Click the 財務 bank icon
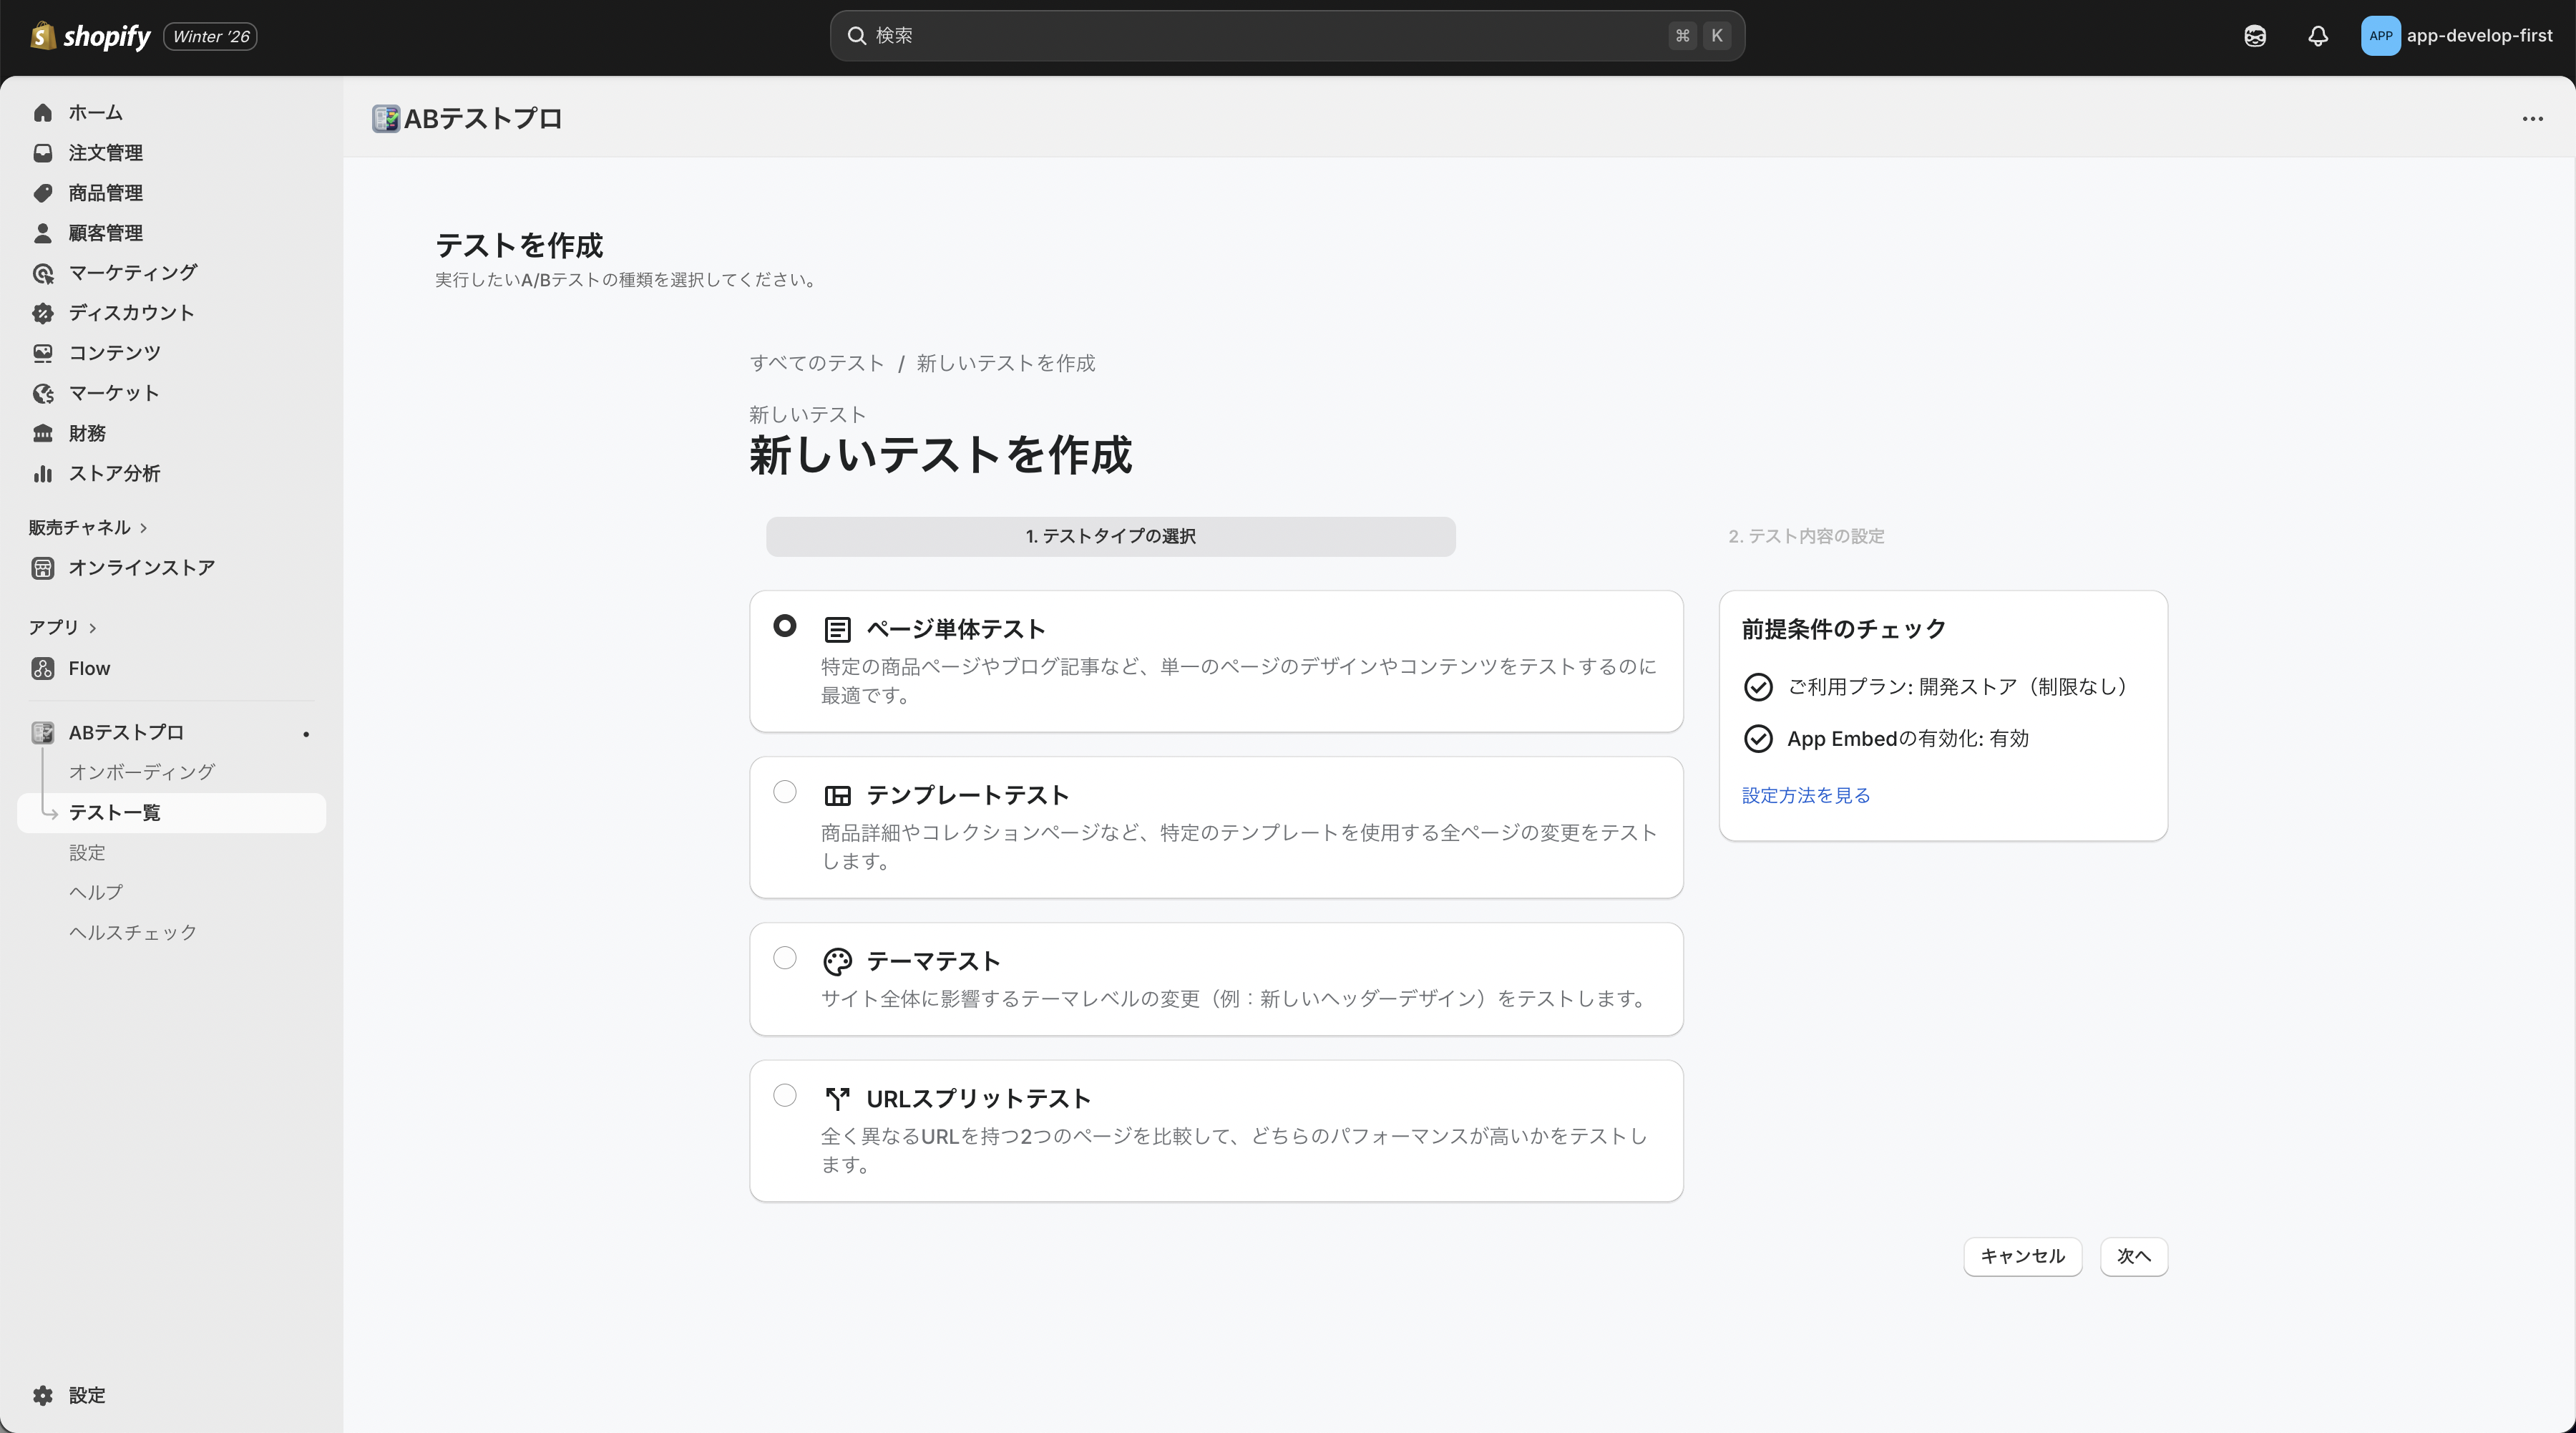Viewport: 2576px width, 1433px height. coord(42,433)
